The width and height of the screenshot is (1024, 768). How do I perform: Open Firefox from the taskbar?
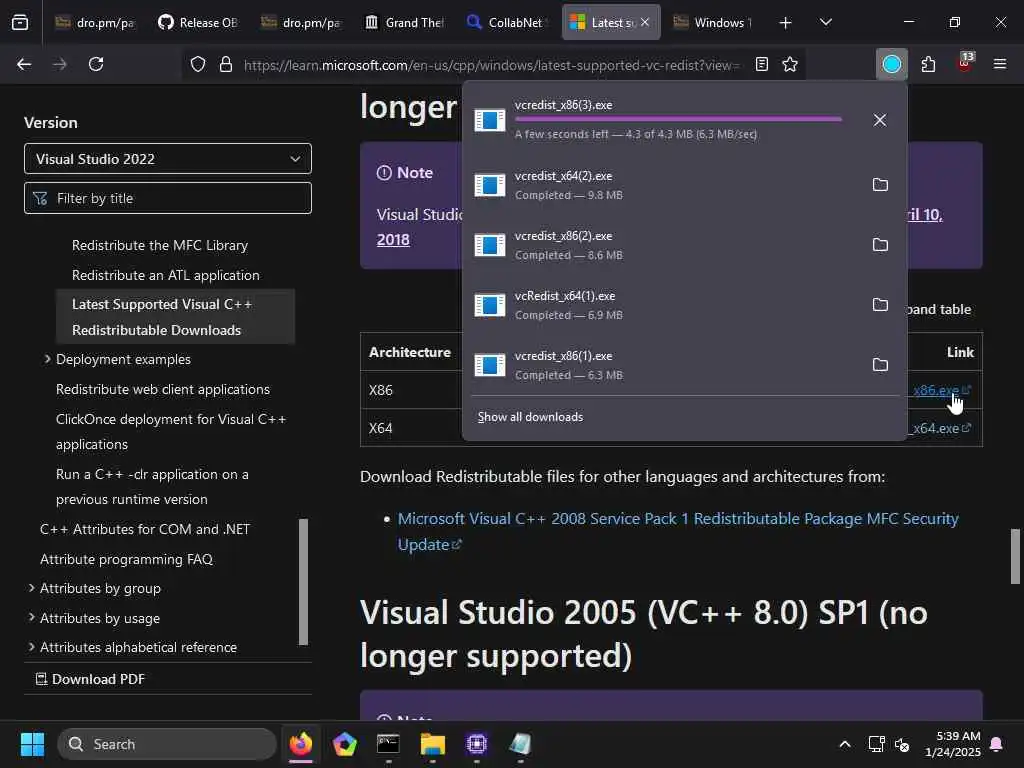[x=301, y=744]
